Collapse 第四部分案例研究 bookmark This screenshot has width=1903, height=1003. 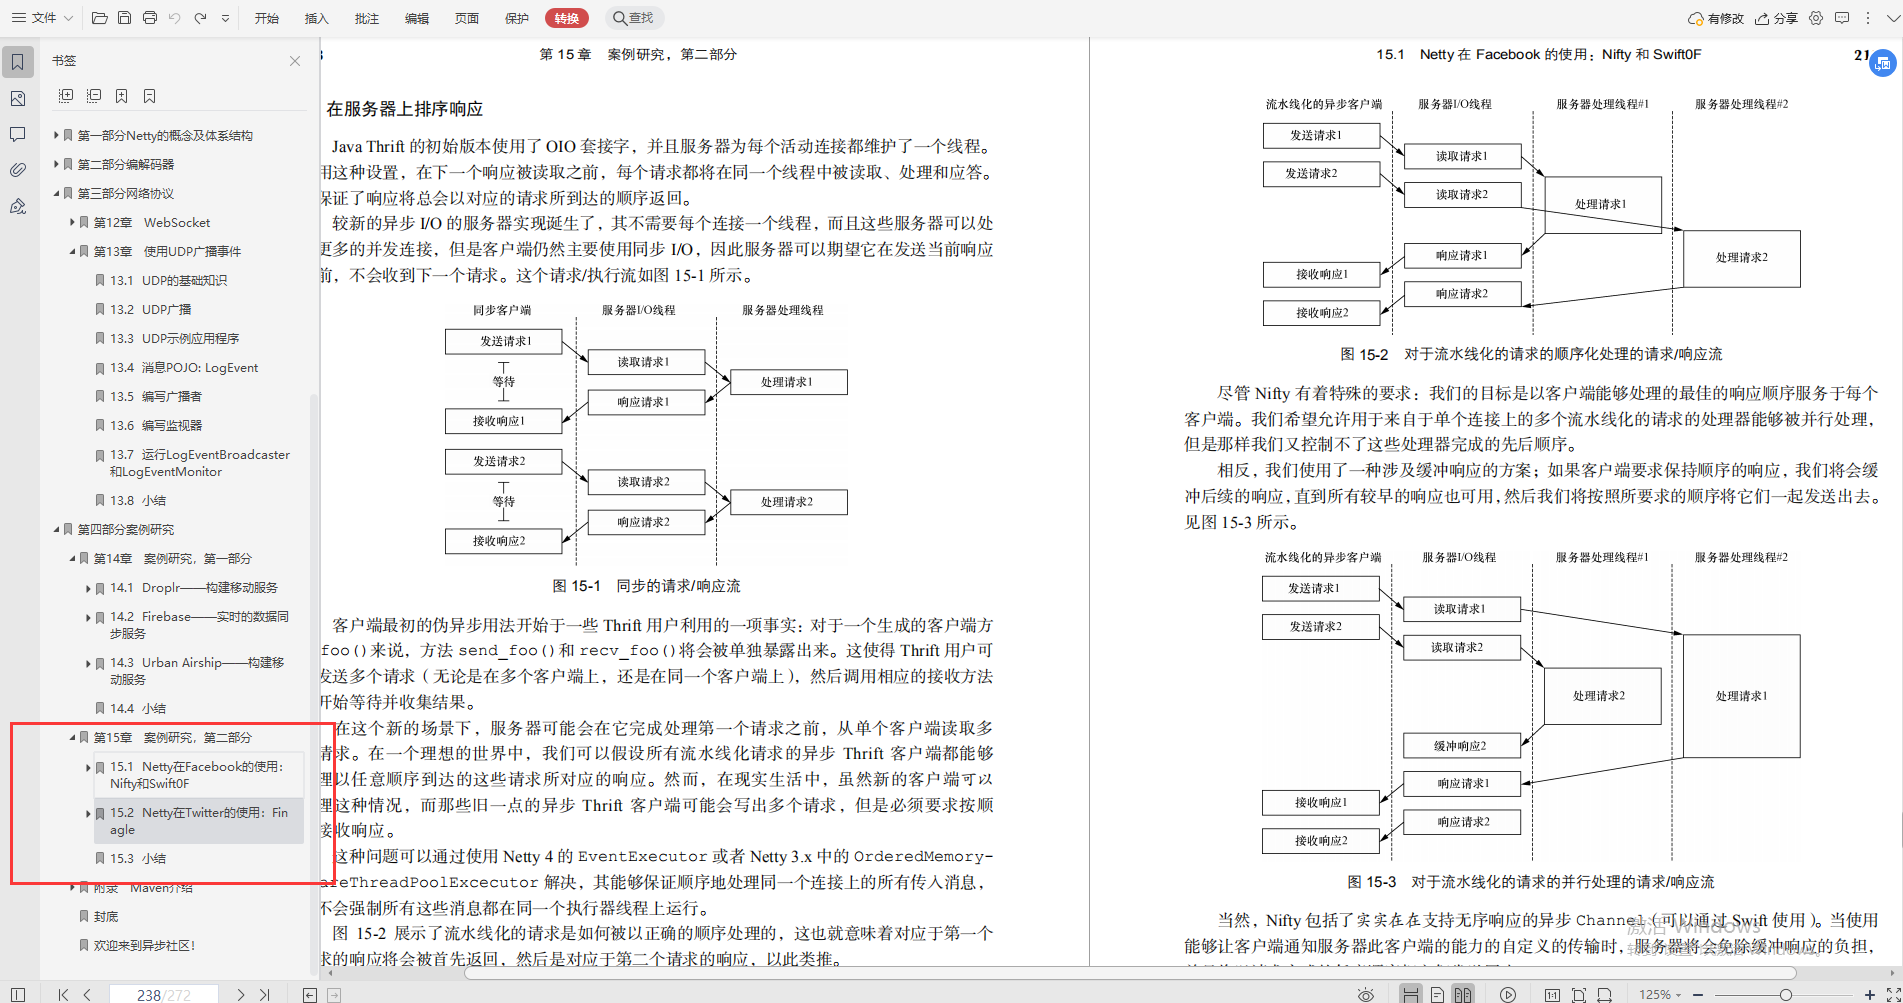tap(56, 529)
